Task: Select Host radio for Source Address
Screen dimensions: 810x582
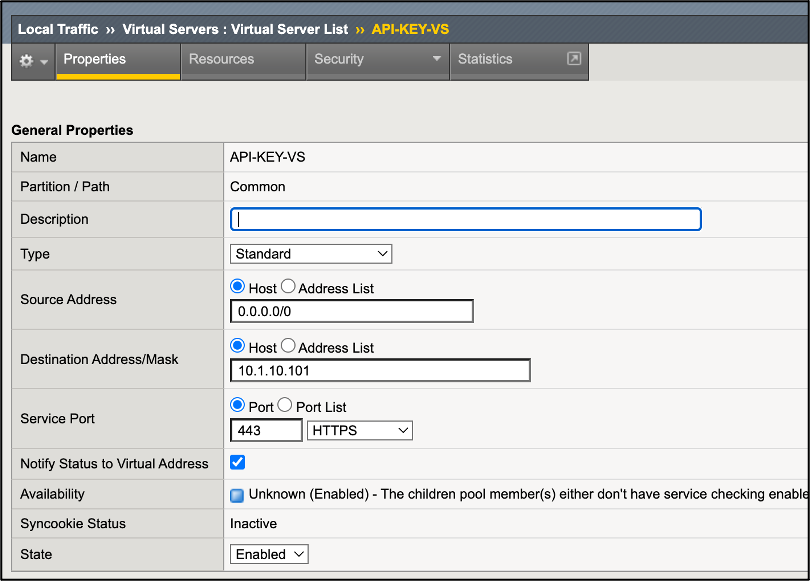Action: coord(238,287)
